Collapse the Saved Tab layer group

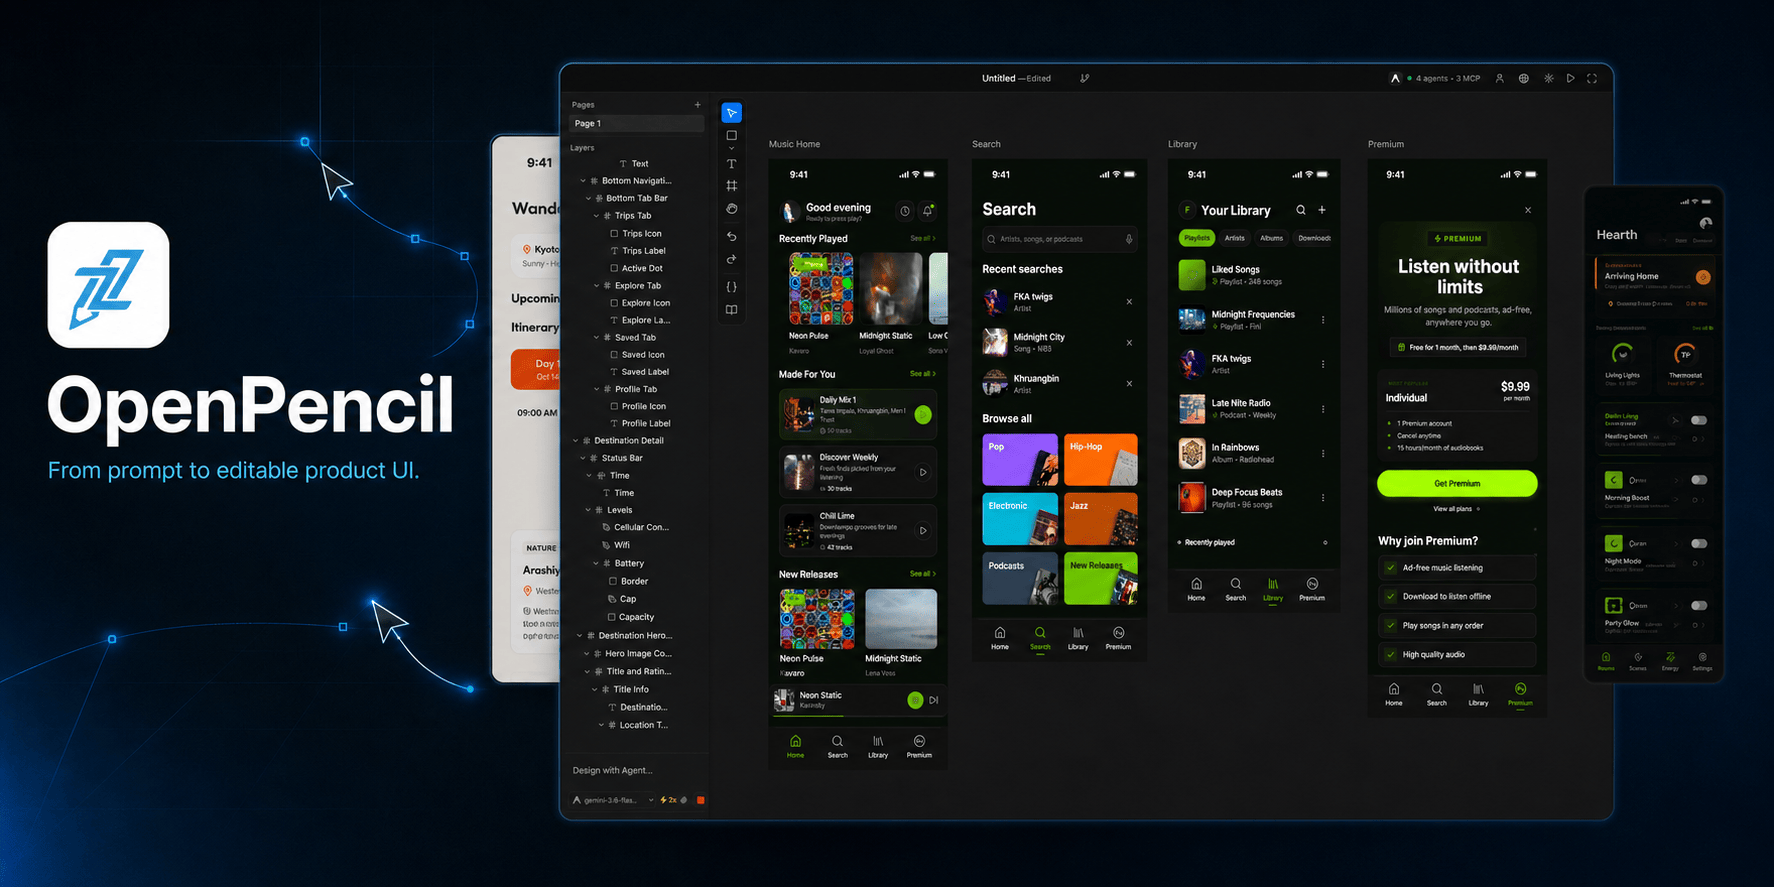tap(597, 338)
